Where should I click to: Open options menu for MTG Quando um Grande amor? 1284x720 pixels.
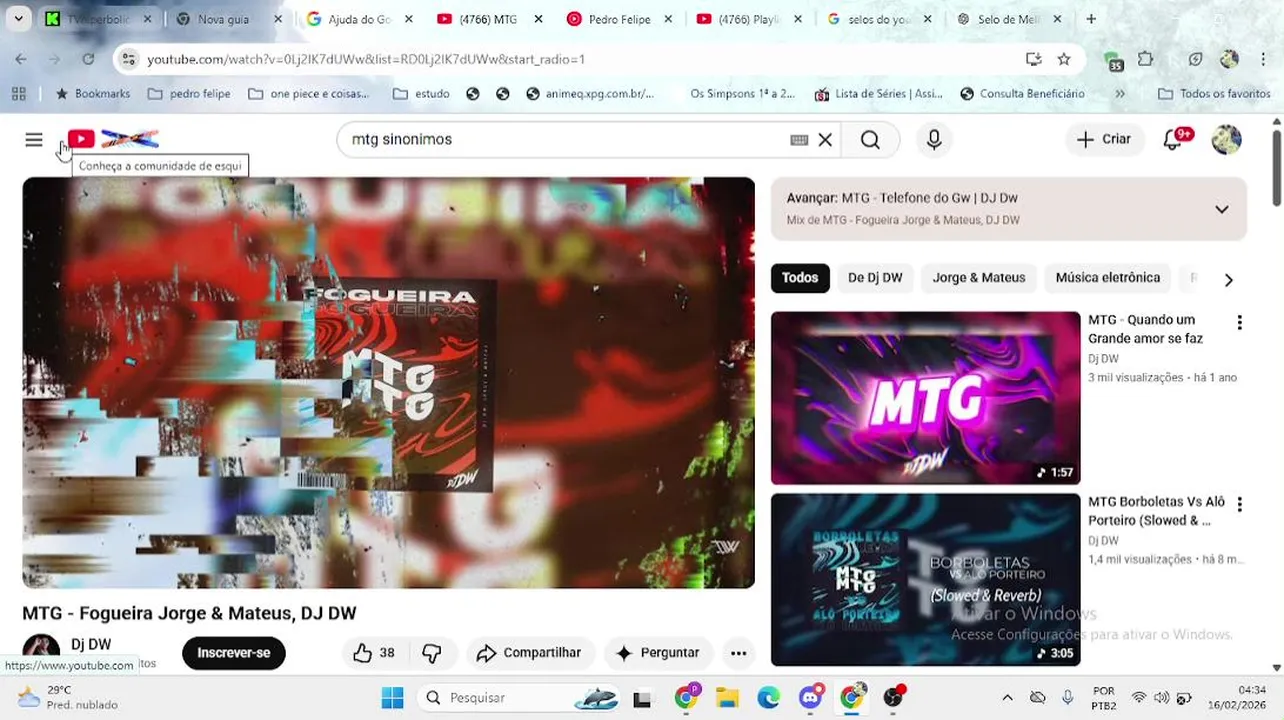click(x=1239, y=323)
